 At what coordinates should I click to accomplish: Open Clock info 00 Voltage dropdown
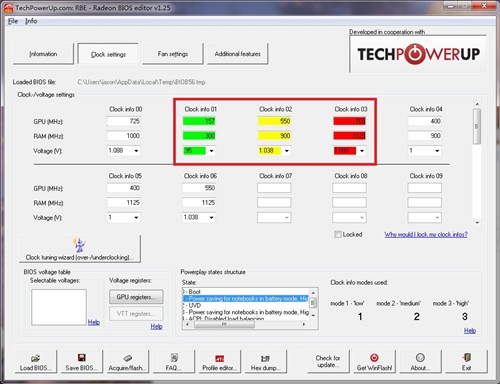(136, 151)
